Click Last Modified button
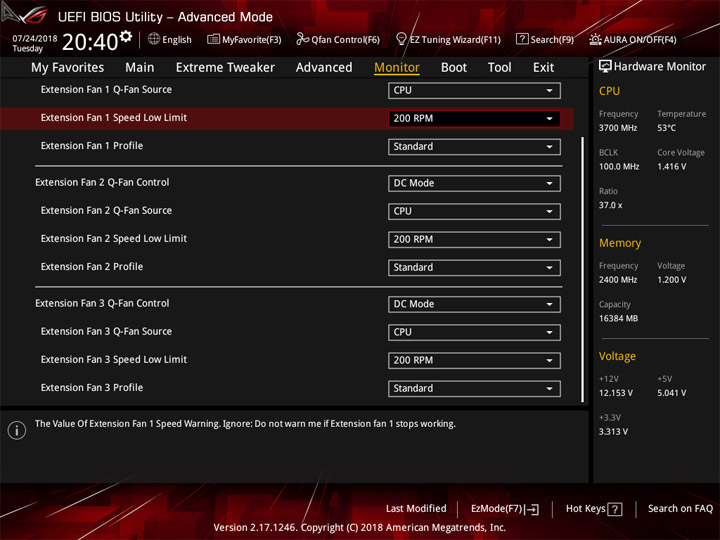 (x=416, y=508)
